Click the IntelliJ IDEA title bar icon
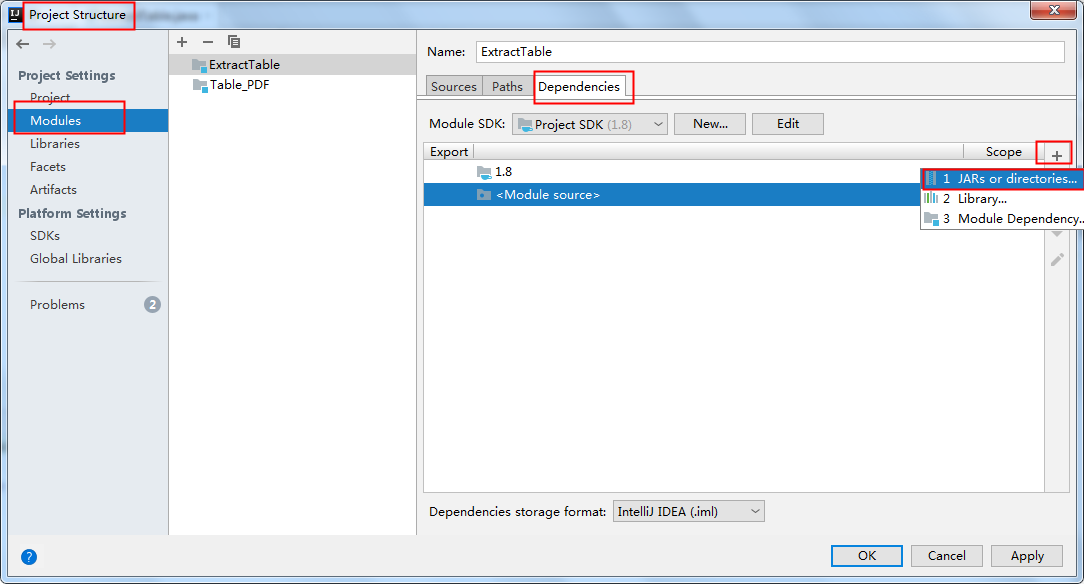 [15, 15]
